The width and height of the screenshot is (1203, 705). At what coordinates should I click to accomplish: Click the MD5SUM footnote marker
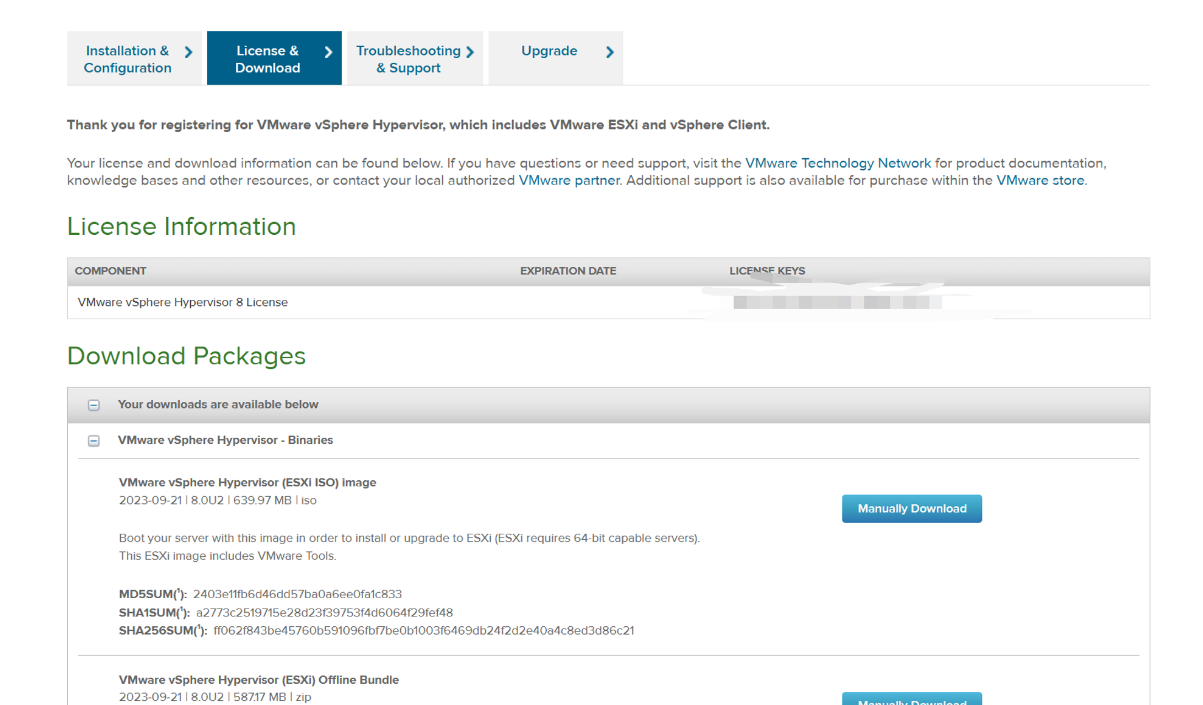(180, 592)
